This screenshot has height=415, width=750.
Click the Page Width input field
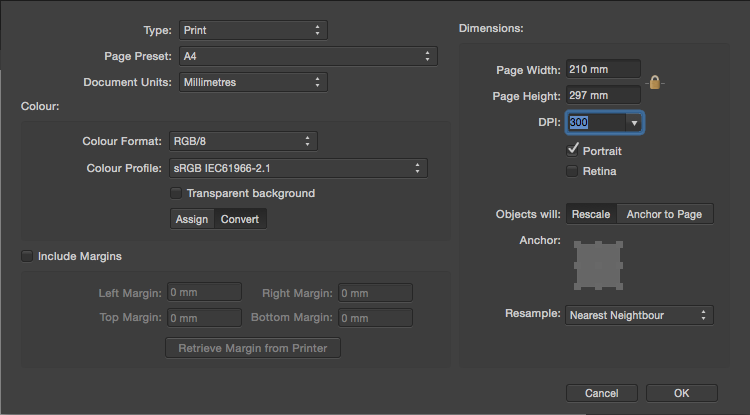click(603, 69)
